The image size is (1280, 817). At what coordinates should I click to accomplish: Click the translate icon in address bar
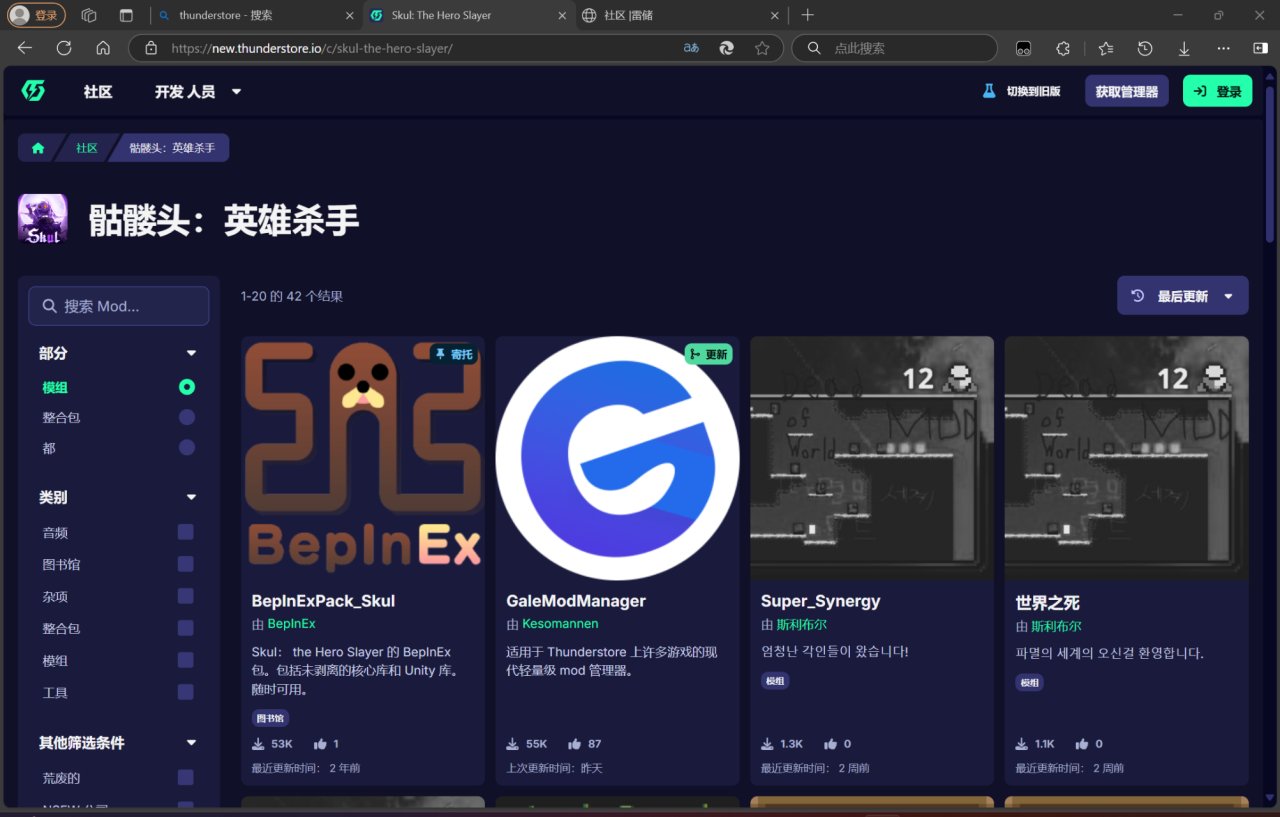(691, 48)
